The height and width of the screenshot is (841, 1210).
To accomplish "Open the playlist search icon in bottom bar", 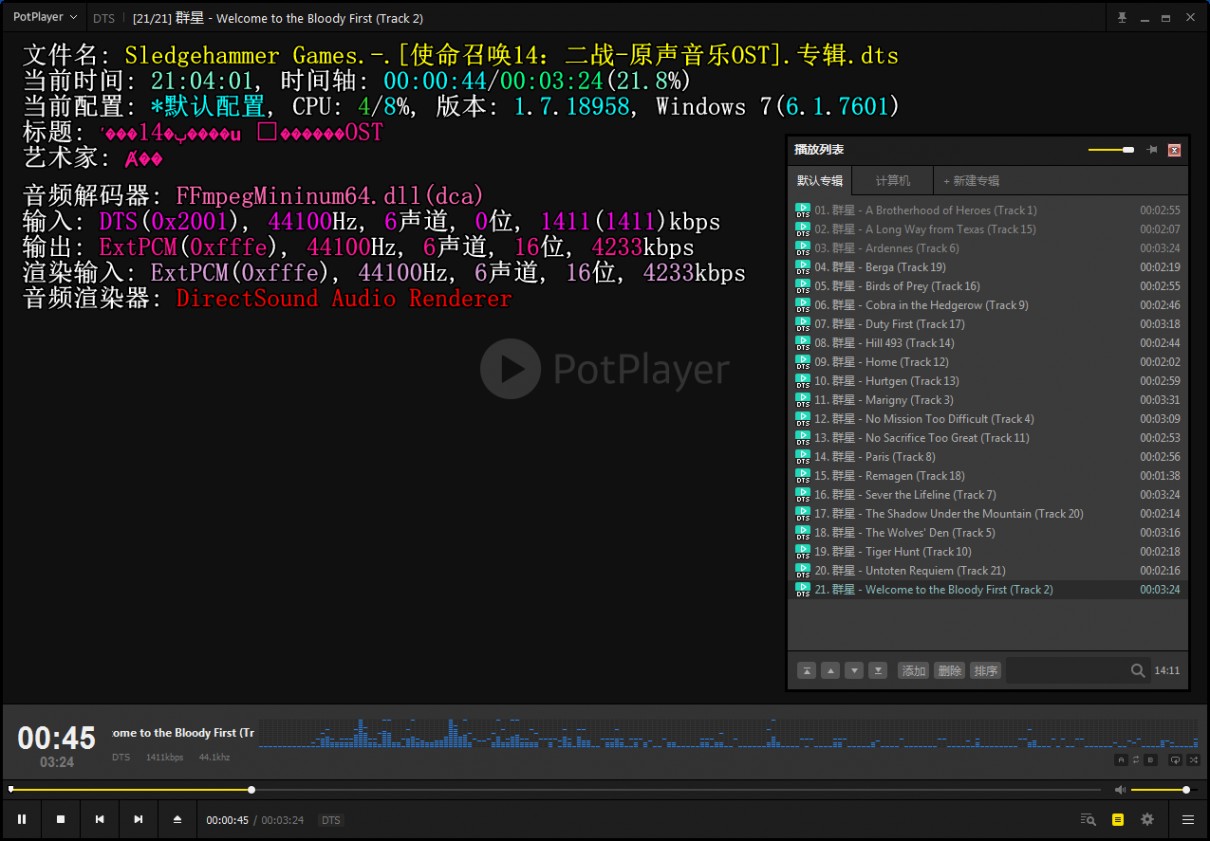I will click(1088, 819).
